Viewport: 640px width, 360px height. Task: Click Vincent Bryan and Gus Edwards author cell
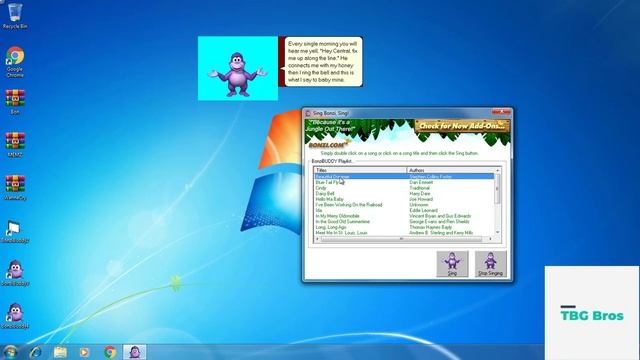440,216
